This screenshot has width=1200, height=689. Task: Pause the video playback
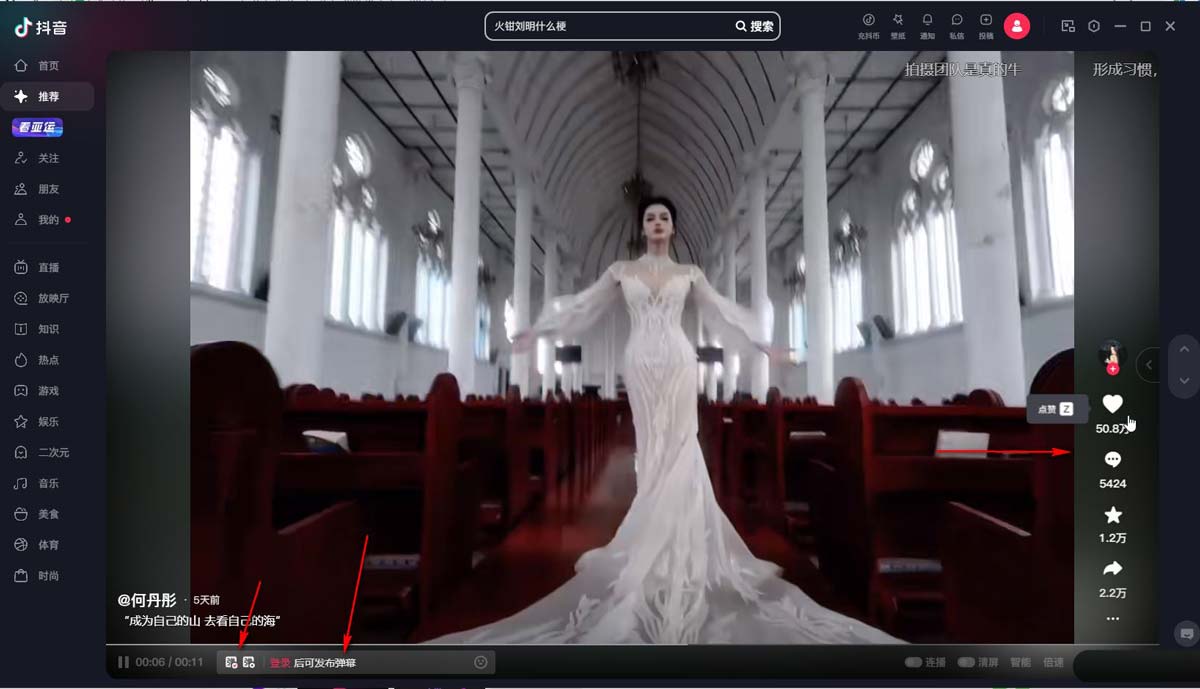coord(123,662)
